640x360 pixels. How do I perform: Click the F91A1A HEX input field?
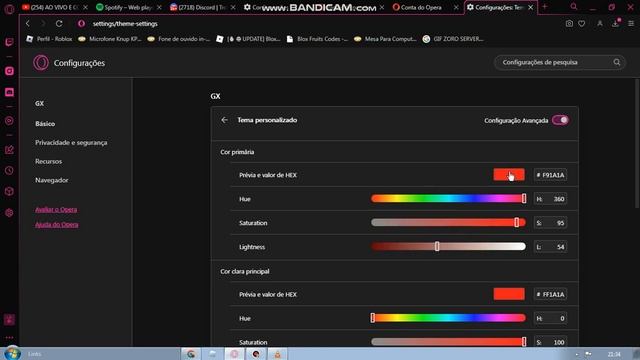point(550,175)
